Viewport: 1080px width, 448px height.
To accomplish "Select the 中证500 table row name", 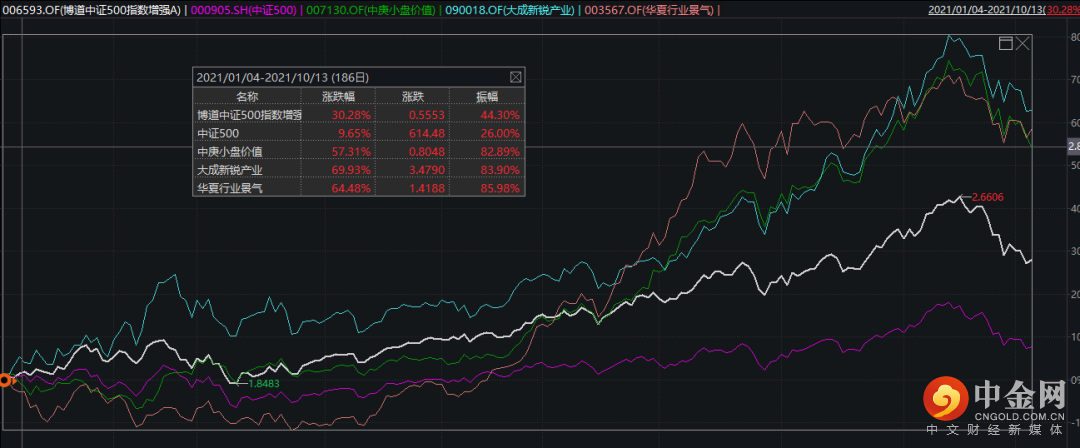I will [x=217, y=133].
